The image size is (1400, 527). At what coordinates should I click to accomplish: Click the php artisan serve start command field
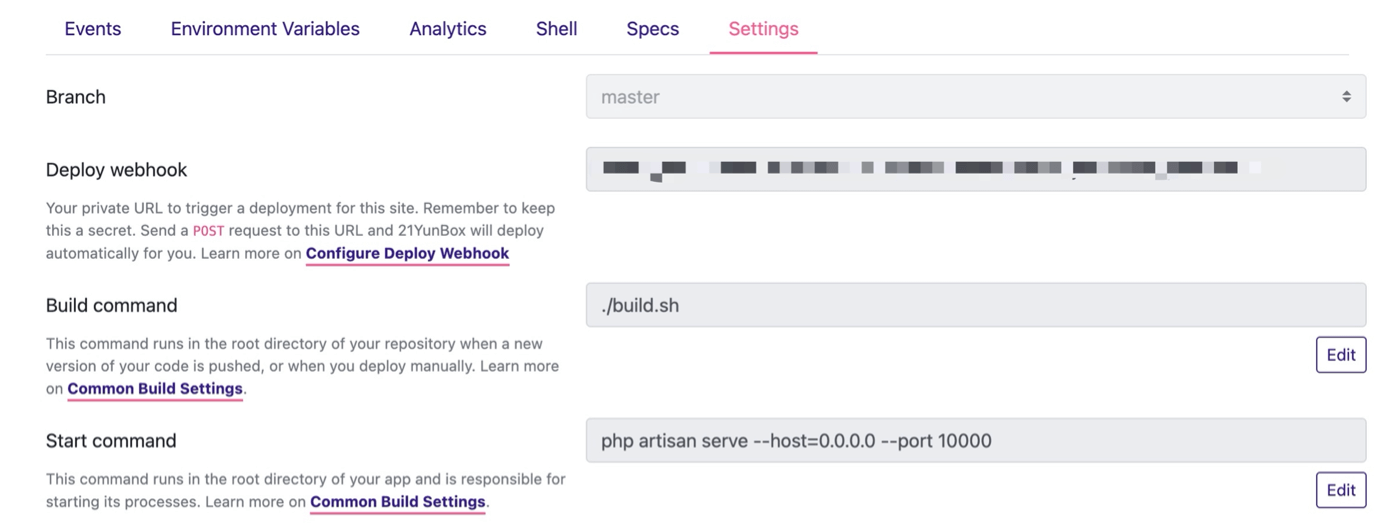[x=975, y=440]
